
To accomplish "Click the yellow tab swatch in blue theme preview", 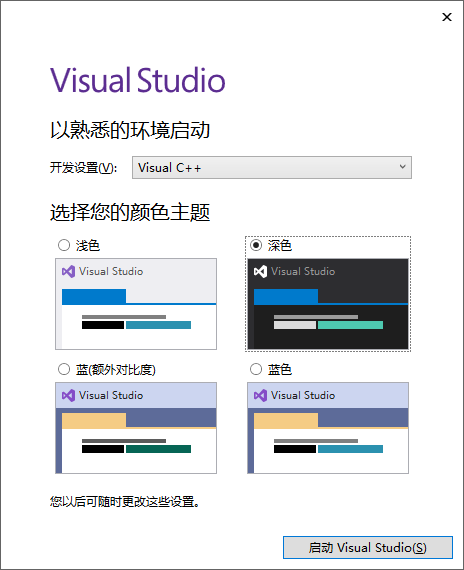I will pos(286,421).
